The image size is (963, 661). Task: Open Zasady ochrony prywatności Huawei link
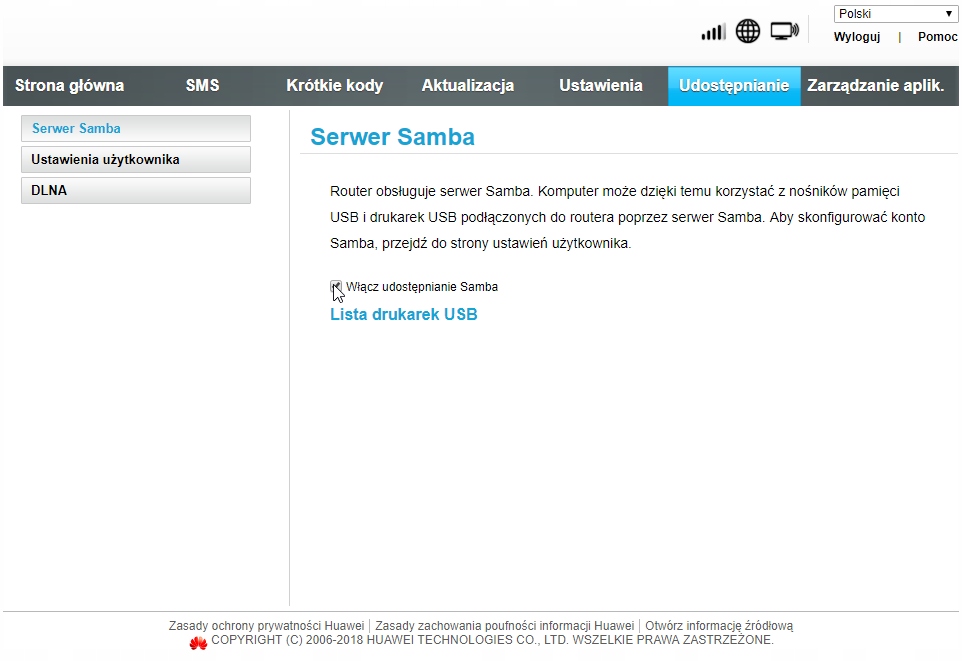click(x=266, y=626)
